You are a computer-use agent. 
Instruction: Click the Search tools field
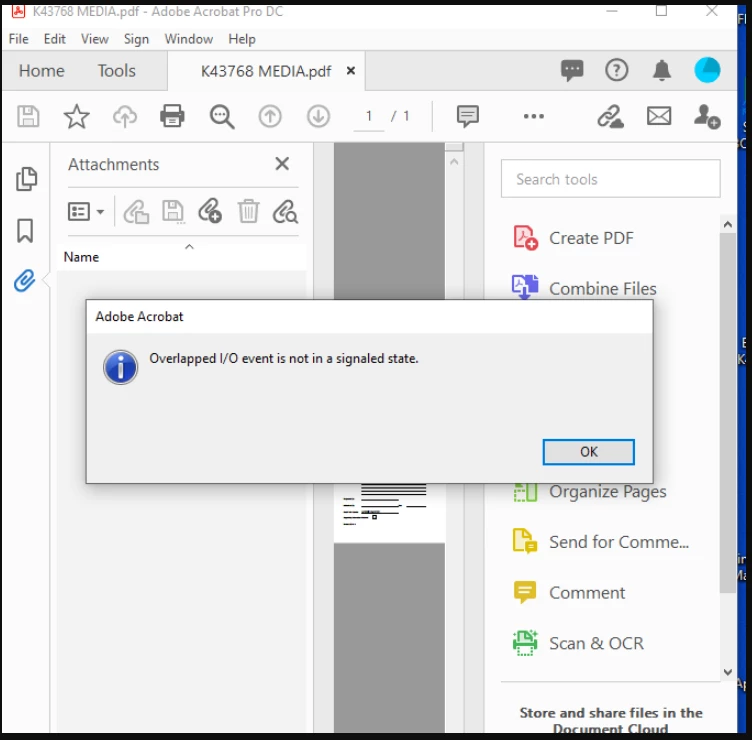coord(611,179)
